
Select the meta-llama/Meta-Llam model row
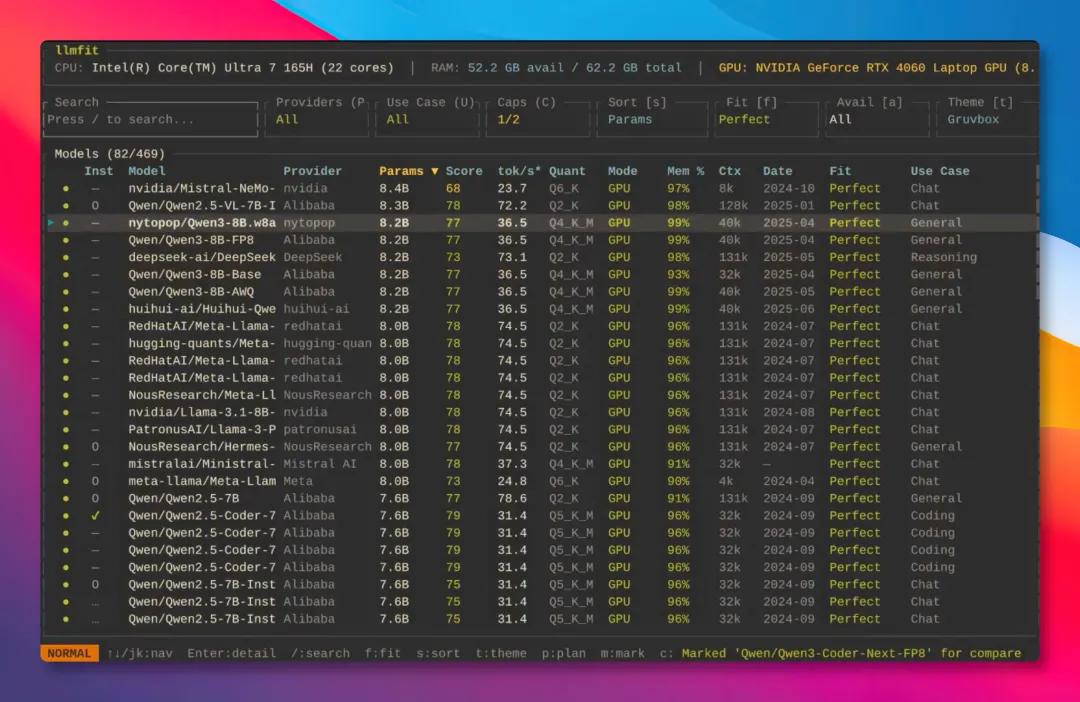541,481
